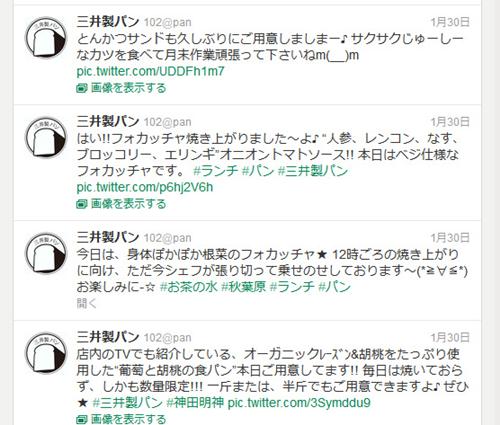
Task: Click the image icon under pic.twitter.com/p6hj2V6h
Action: click(82, 204)
